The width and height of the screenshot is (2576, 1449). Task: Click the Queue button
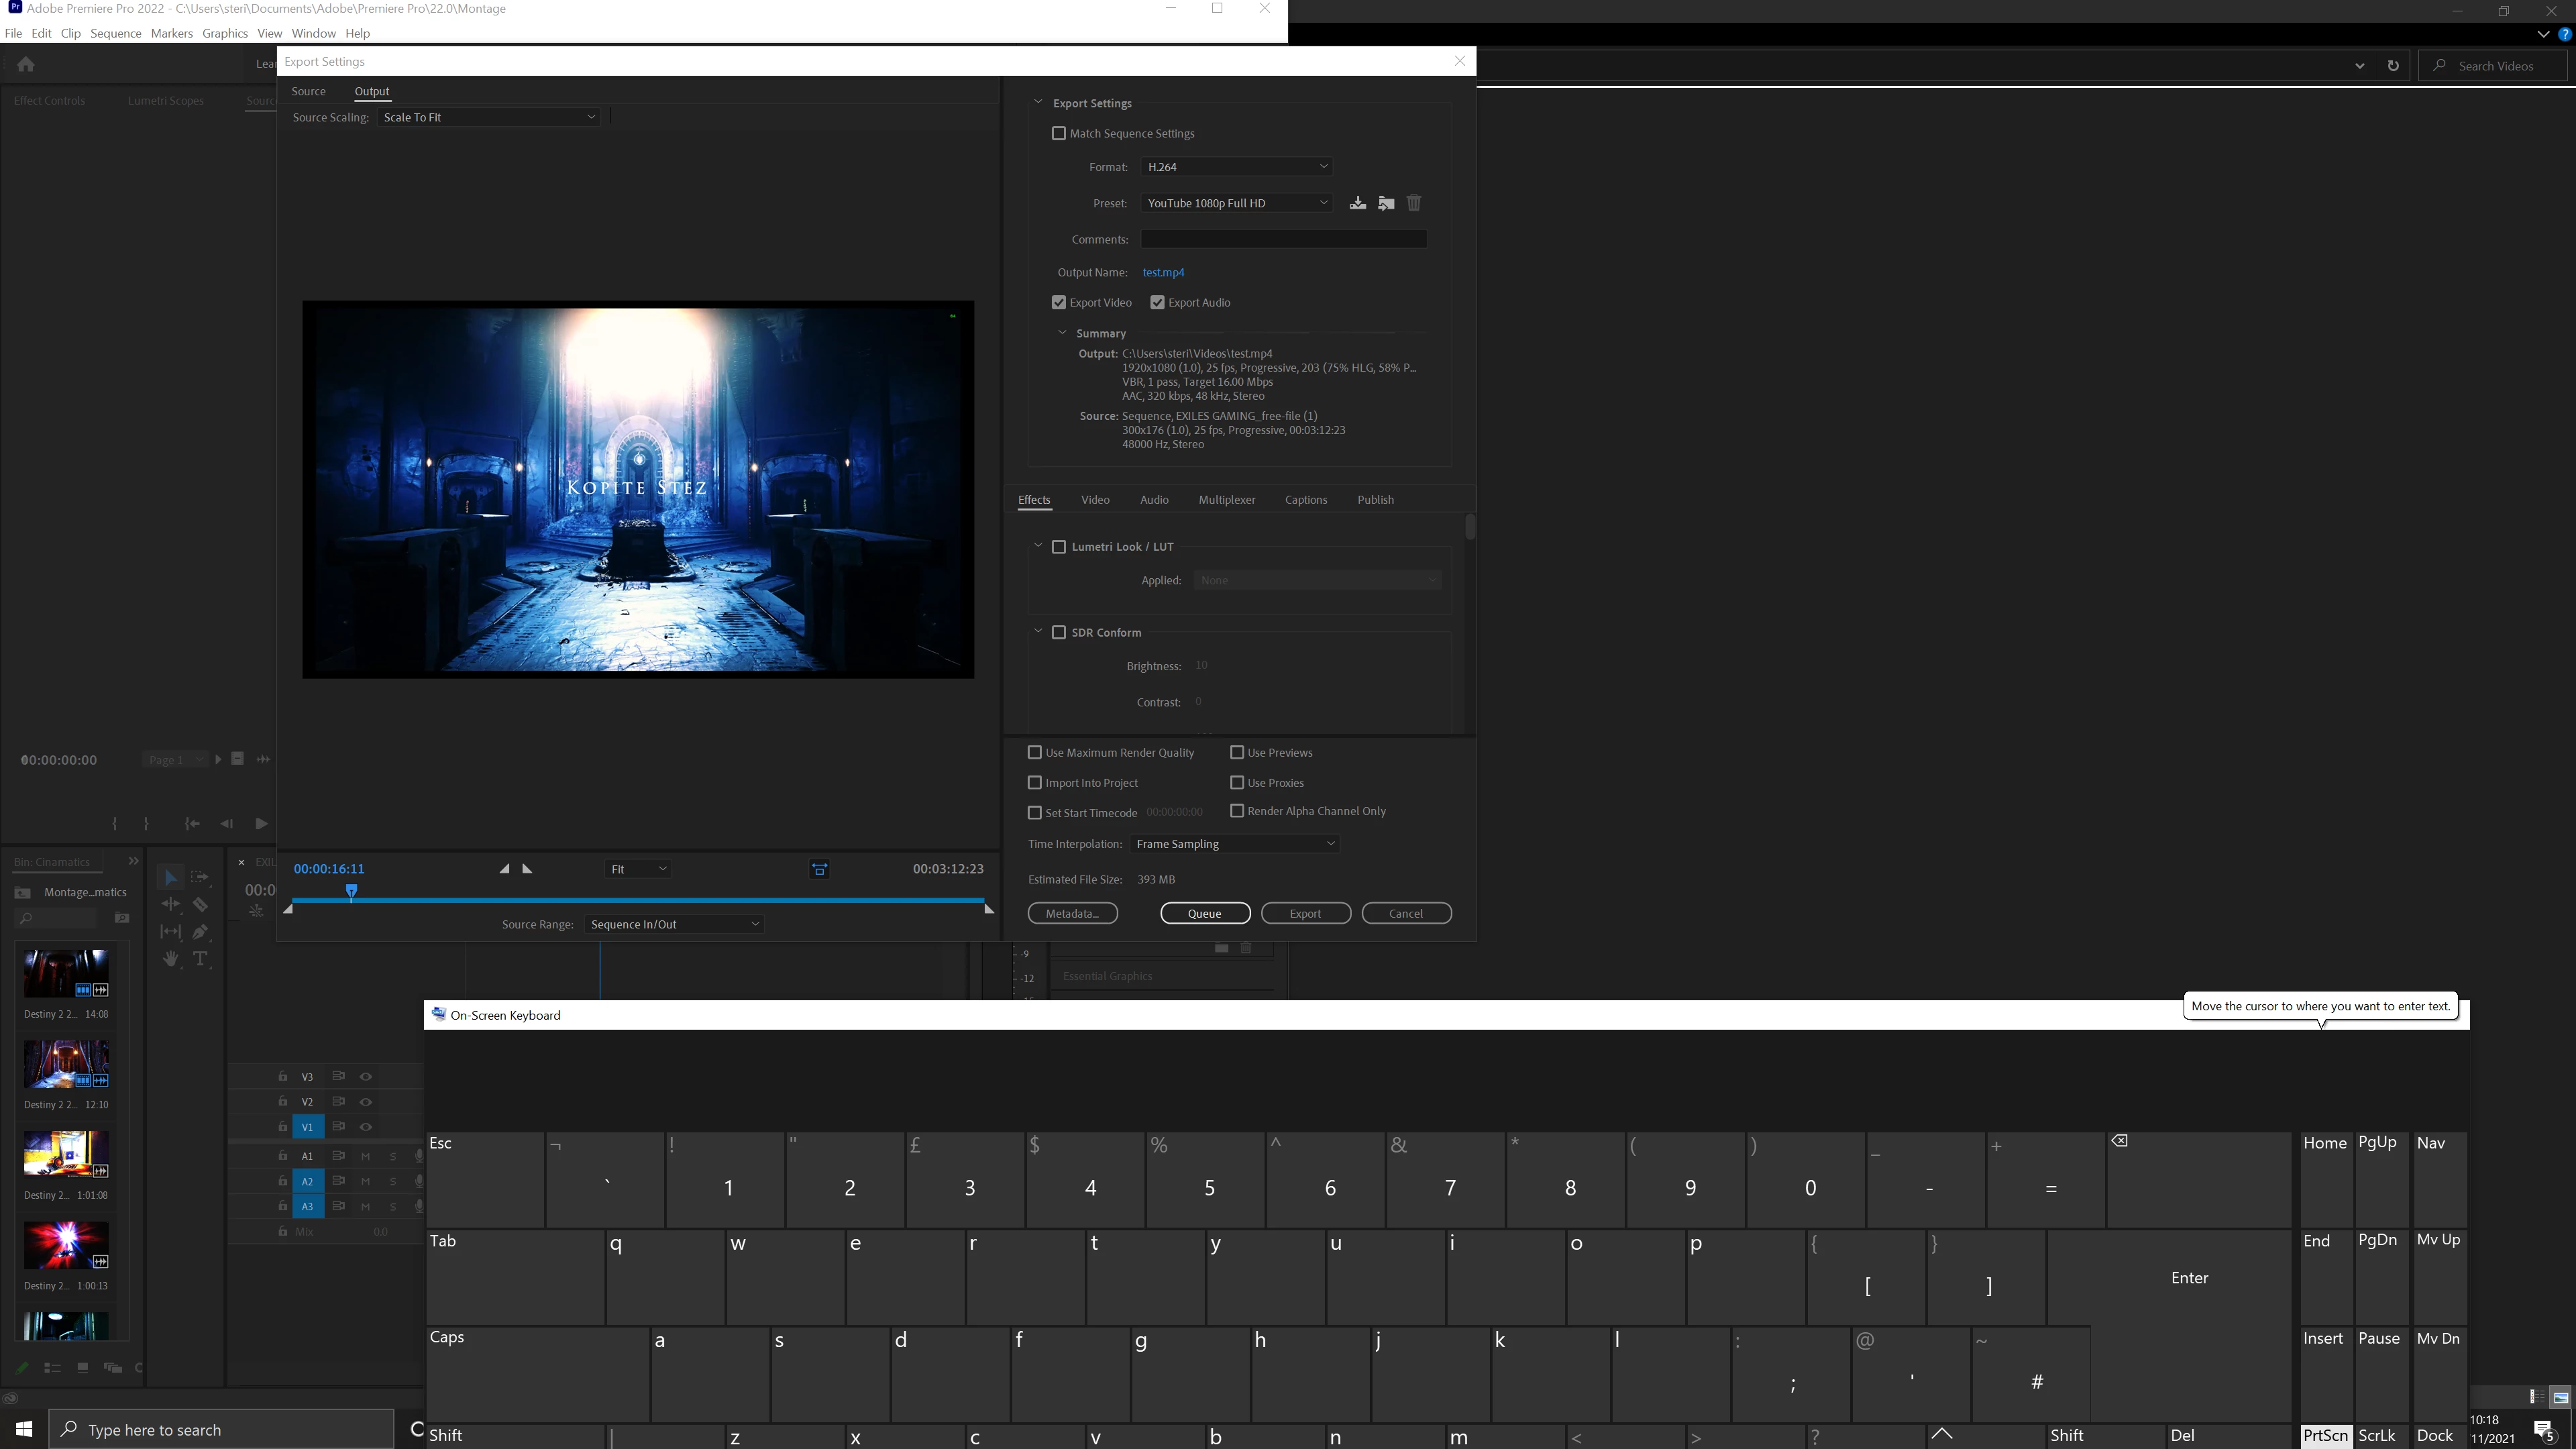[x=1205, y=913]
